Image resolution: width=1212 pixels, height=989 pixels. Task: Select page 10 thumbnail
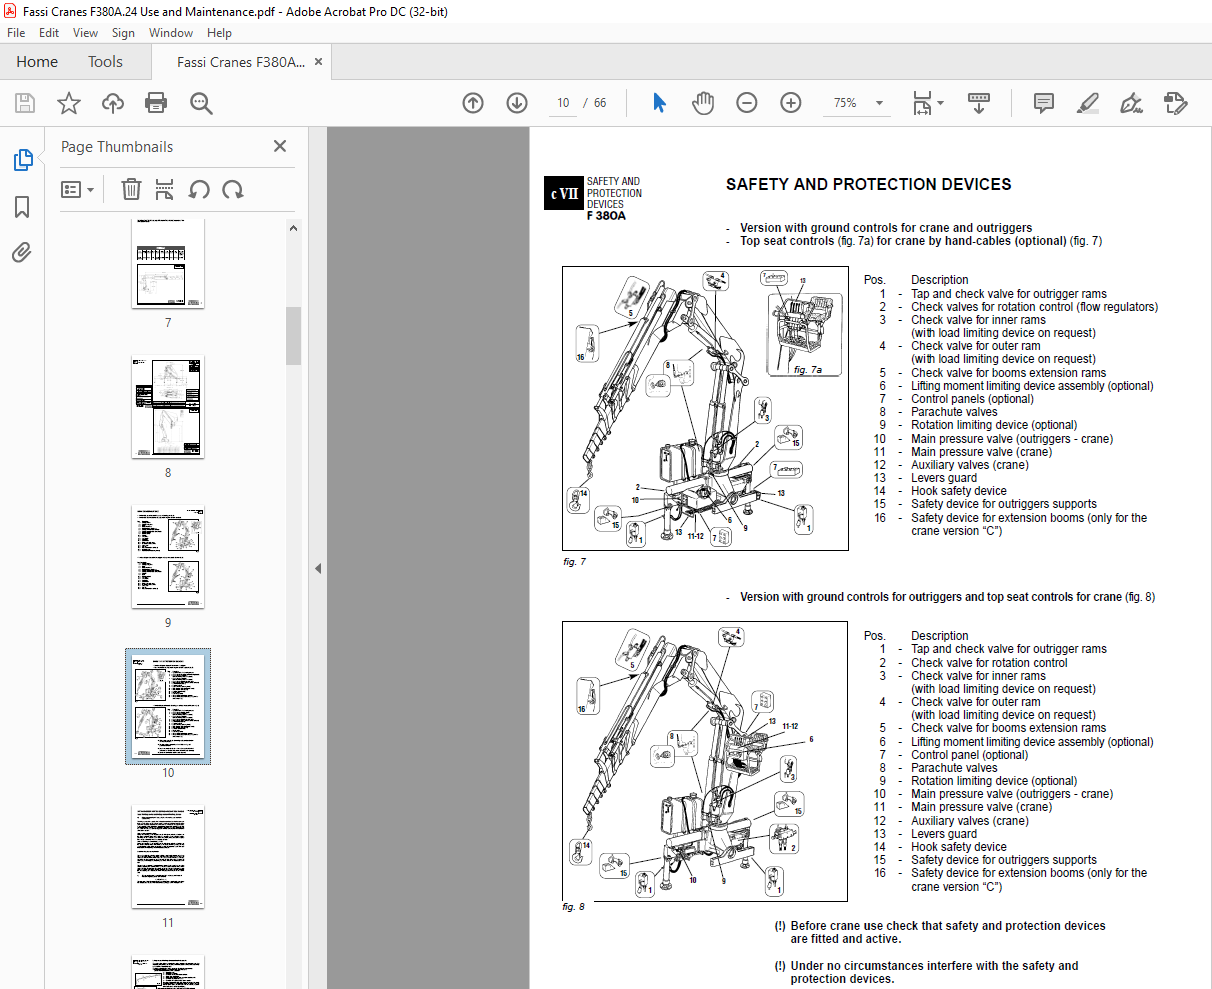tap(168, 707)
